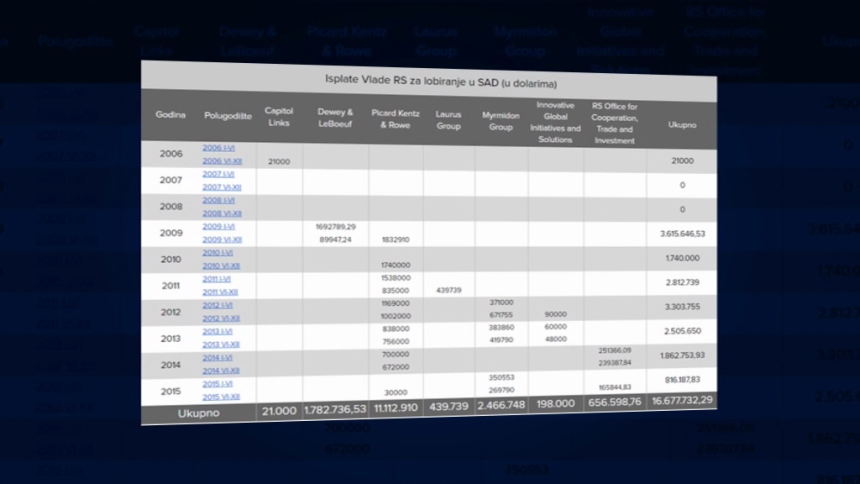
Task: Select the "Capitol Links" column header
Action: tap(279, 117)
